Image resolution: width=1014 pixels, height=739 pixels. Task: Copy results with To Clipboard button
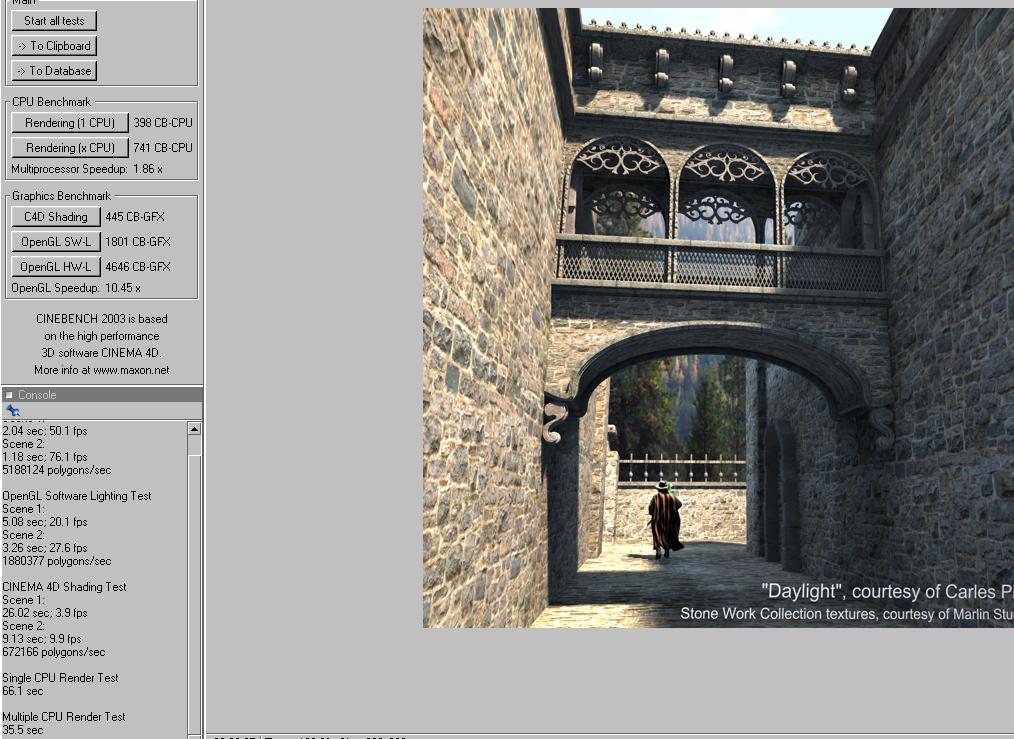[54, 46]
